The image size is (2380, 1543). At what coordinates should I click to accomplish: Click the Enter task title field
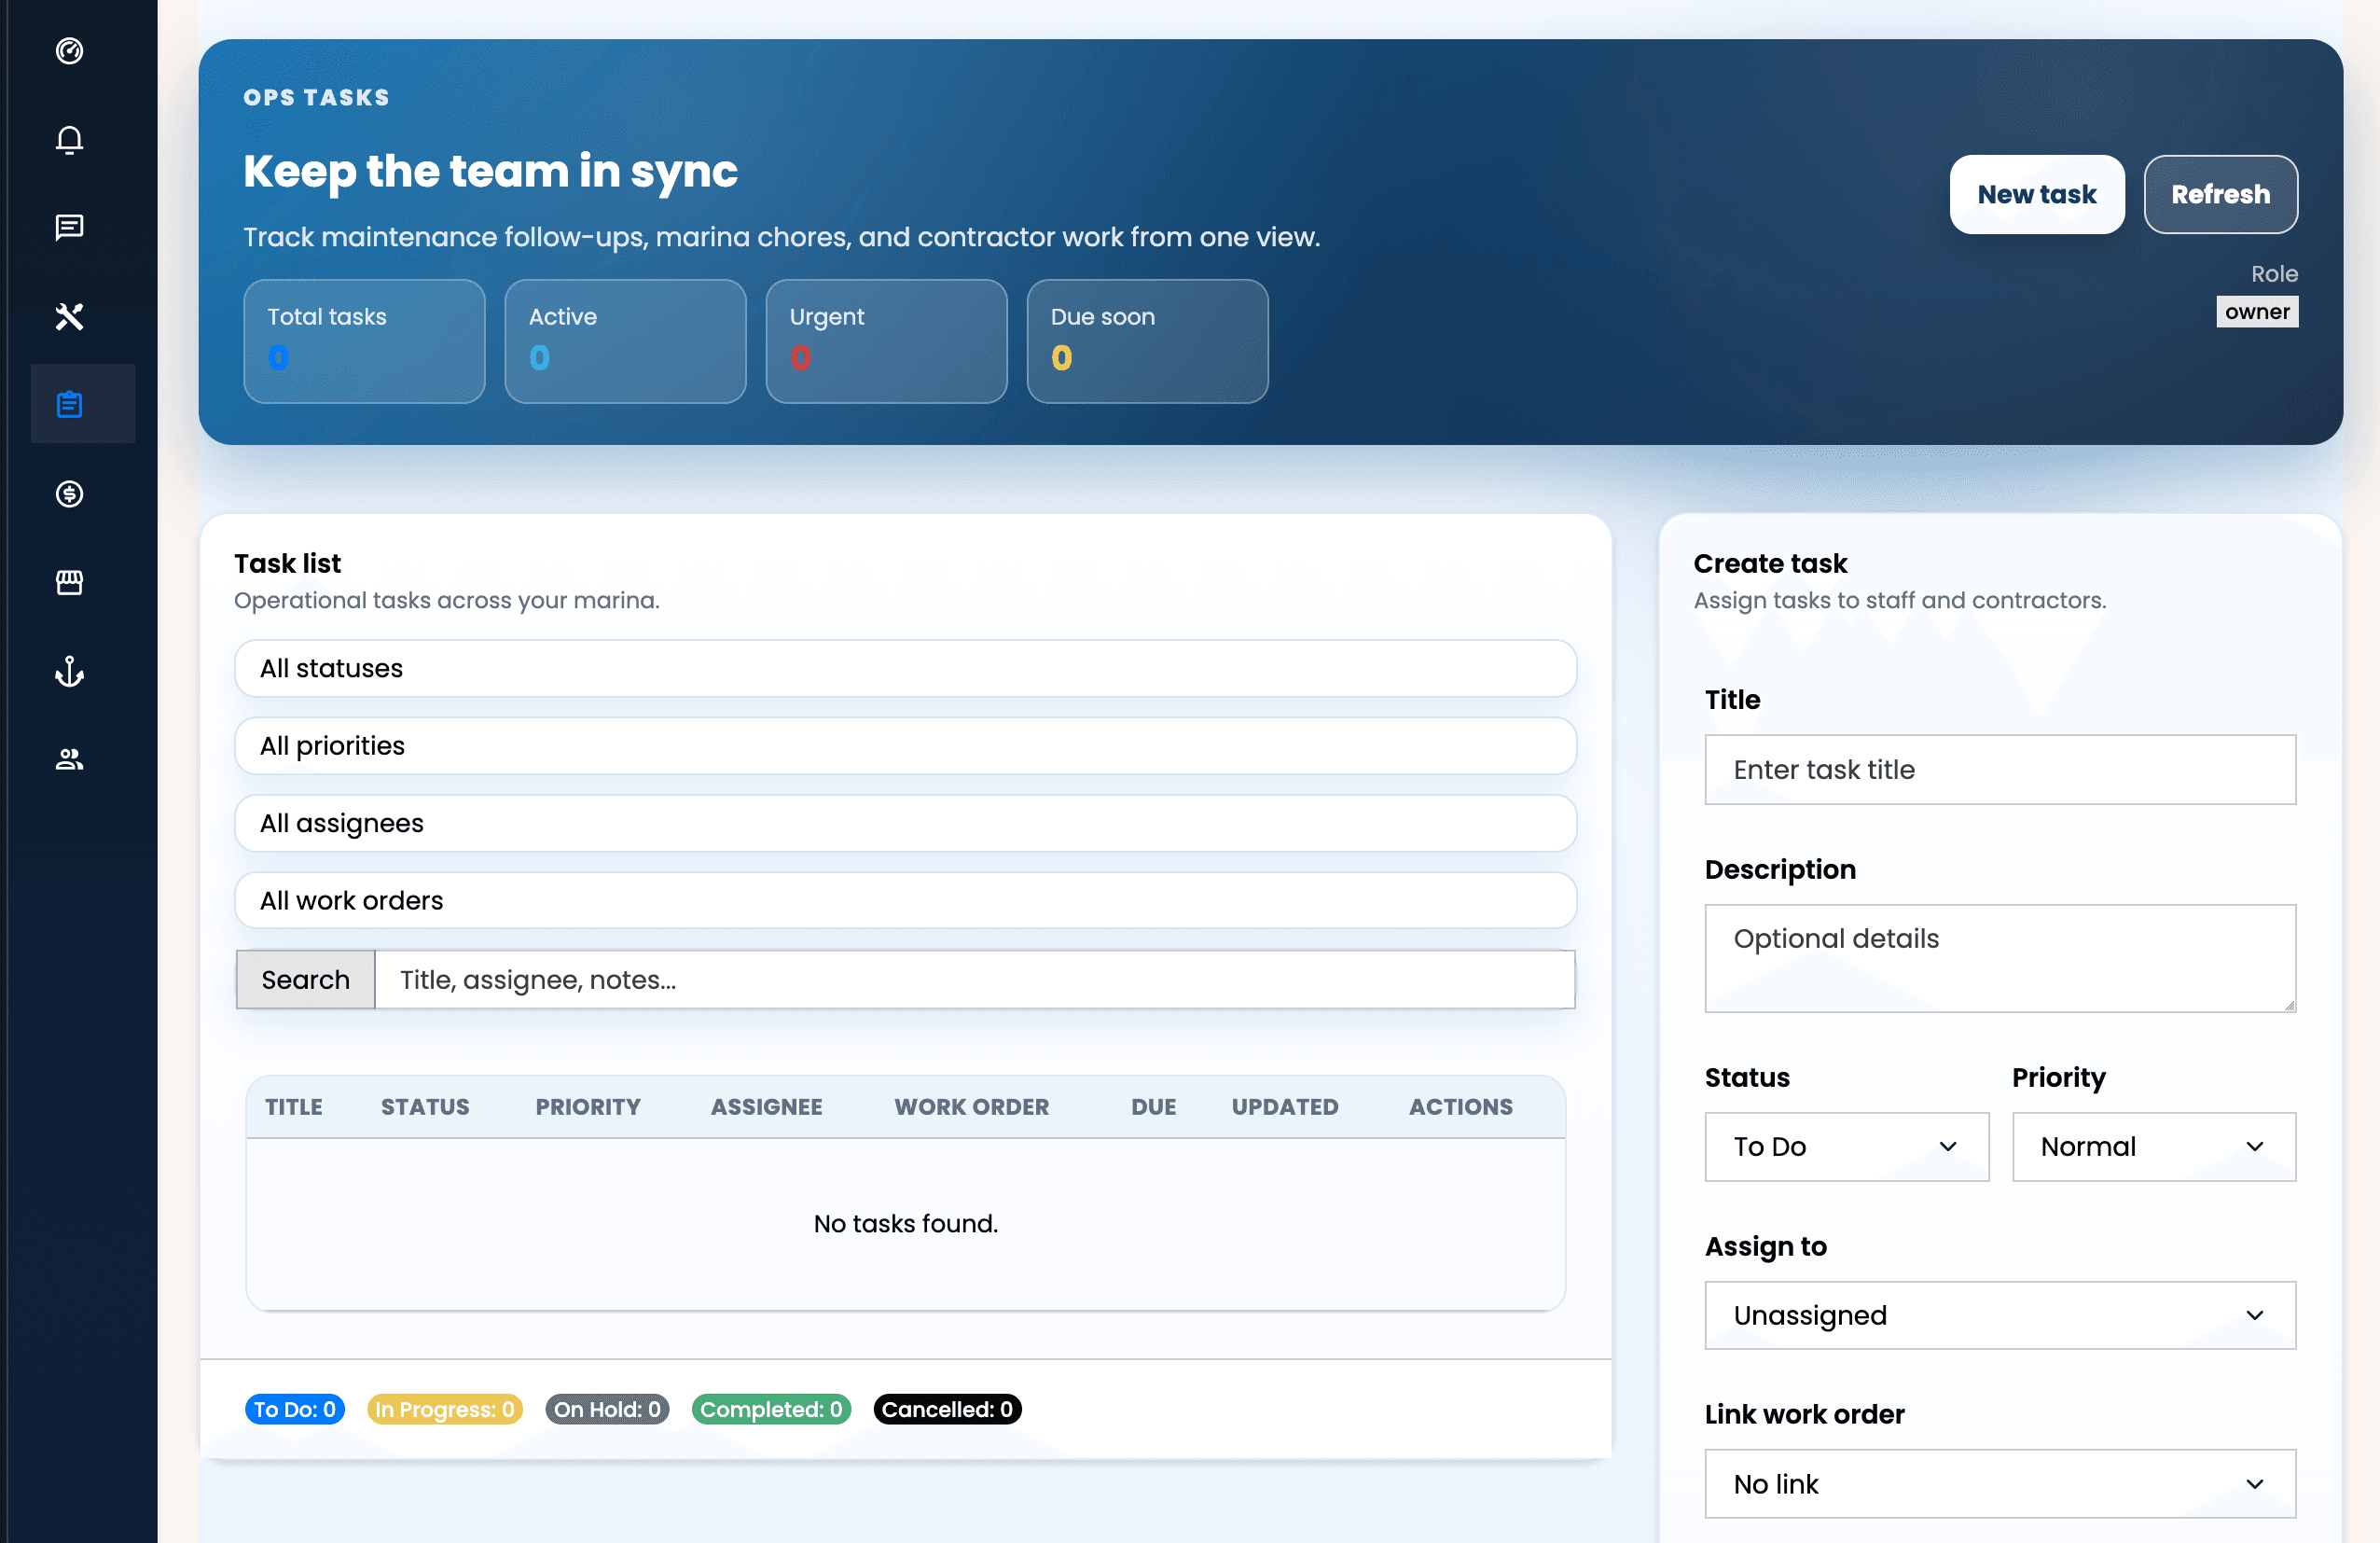point(1999,769)
